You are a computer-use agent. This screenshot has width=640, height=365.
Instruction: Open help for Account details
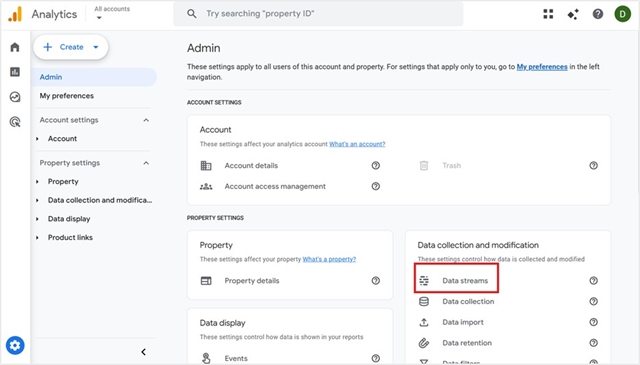pos(376,165)
